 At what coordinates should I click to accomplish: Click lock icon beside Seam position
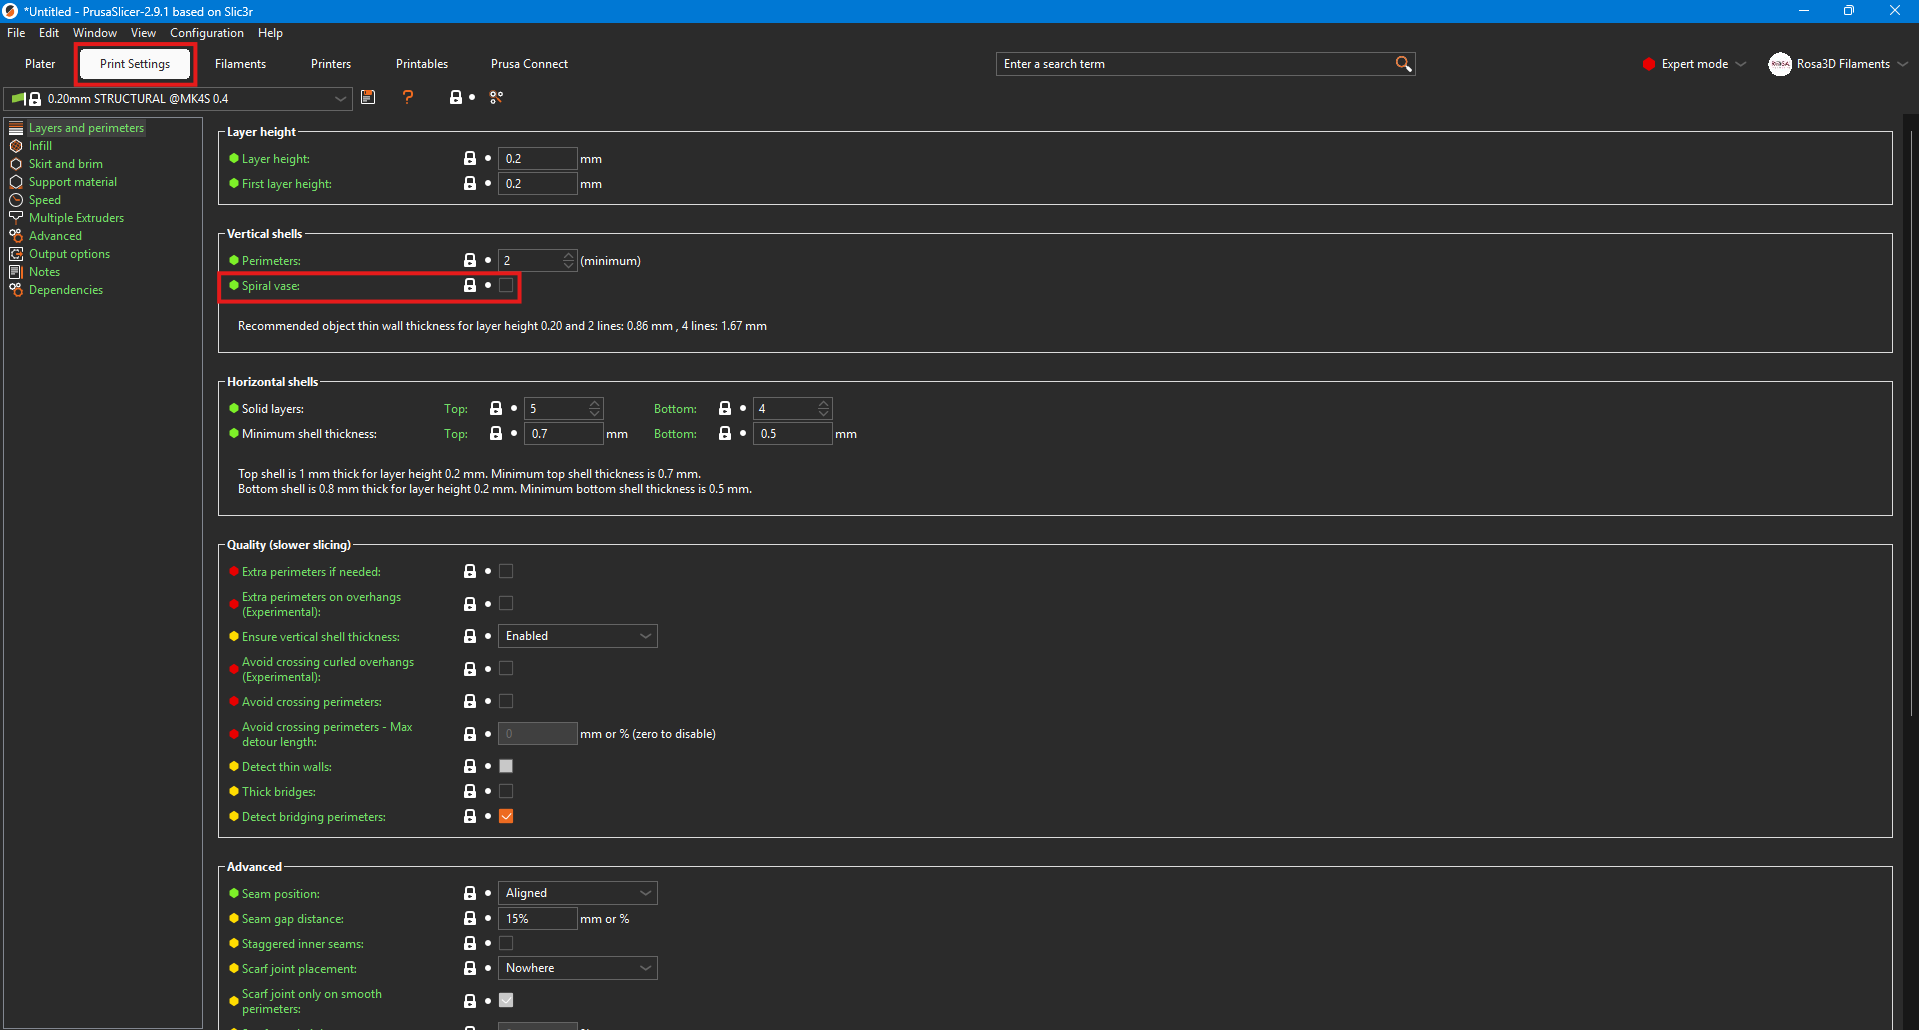[x=470, y=893]
